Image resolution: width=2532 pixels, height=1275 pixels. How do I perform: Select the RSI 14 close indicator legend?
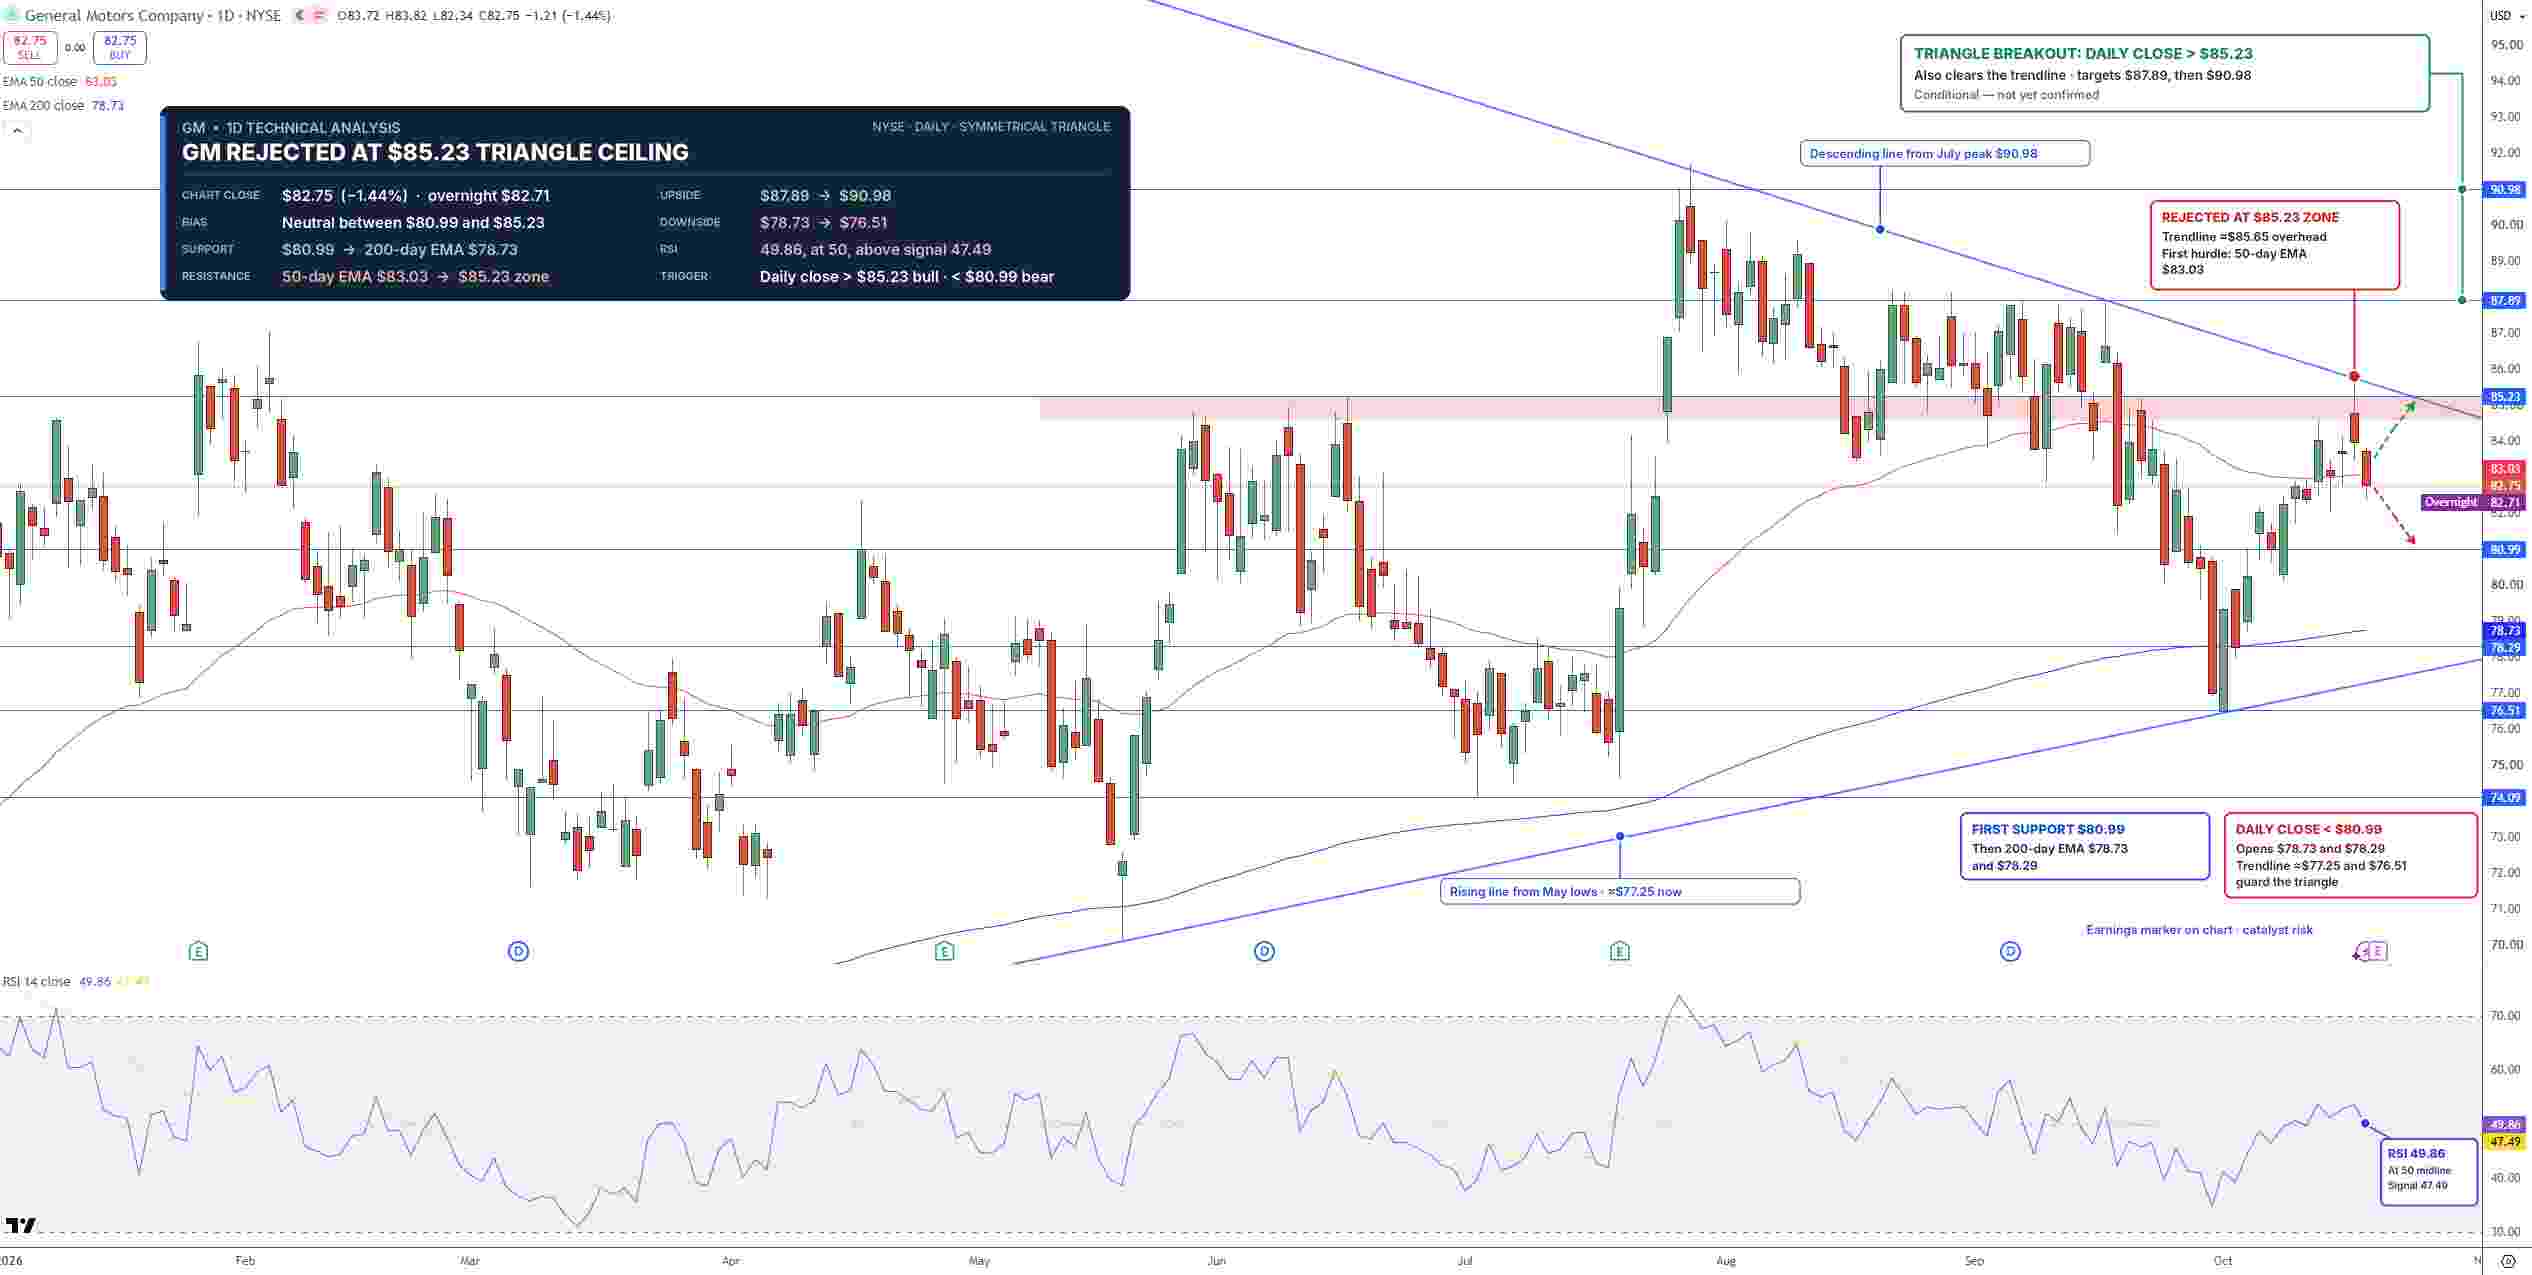click(76, 981)
